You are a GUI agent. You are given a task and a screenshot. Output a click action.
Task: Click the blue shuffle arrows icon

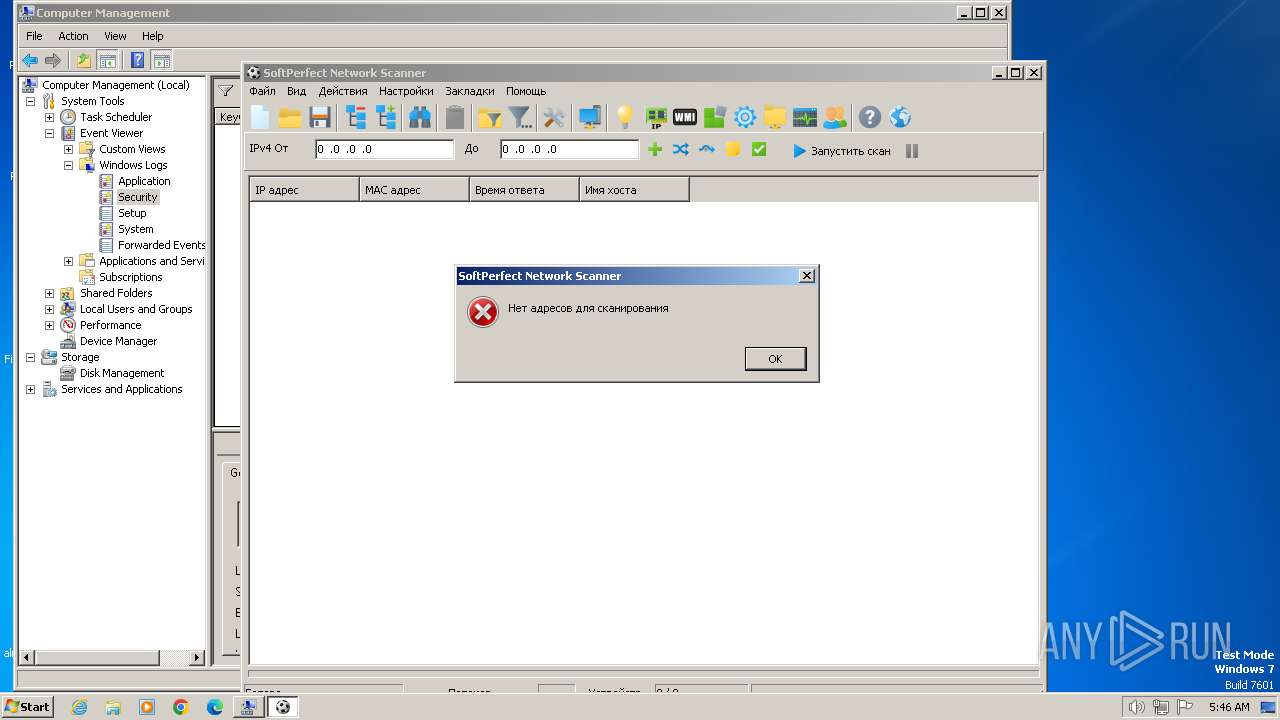(681, 149)
